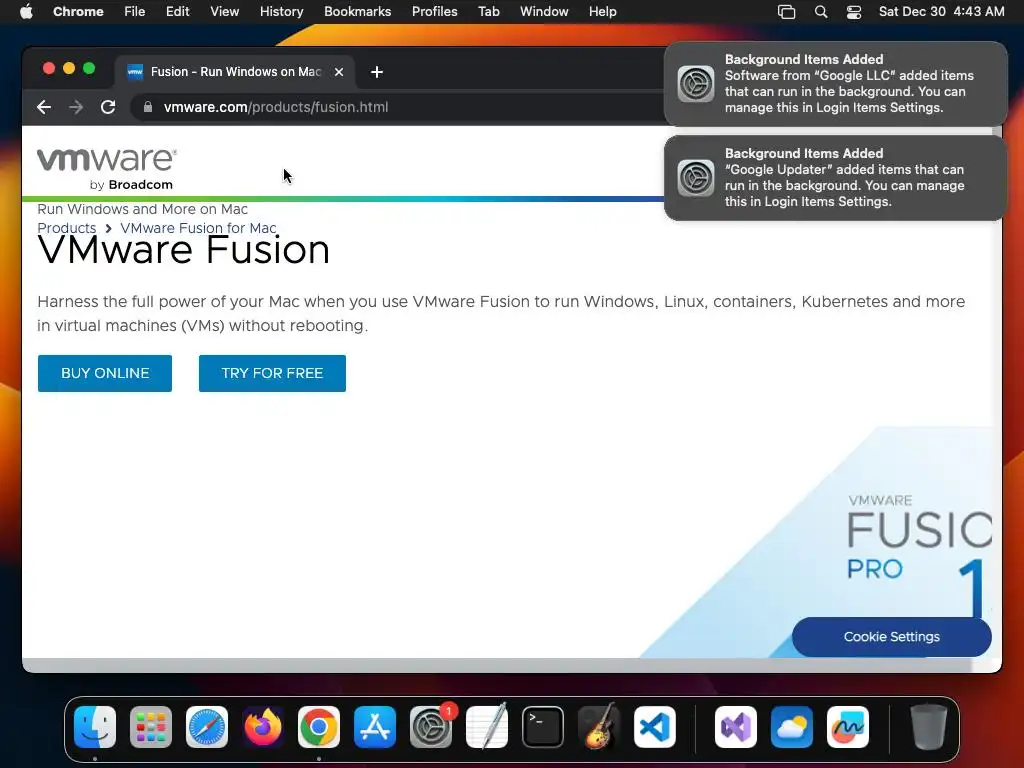Open a new Chrome tab
Image resolution: width=1024 pixels, height=768 pixels.
[377, 72]
